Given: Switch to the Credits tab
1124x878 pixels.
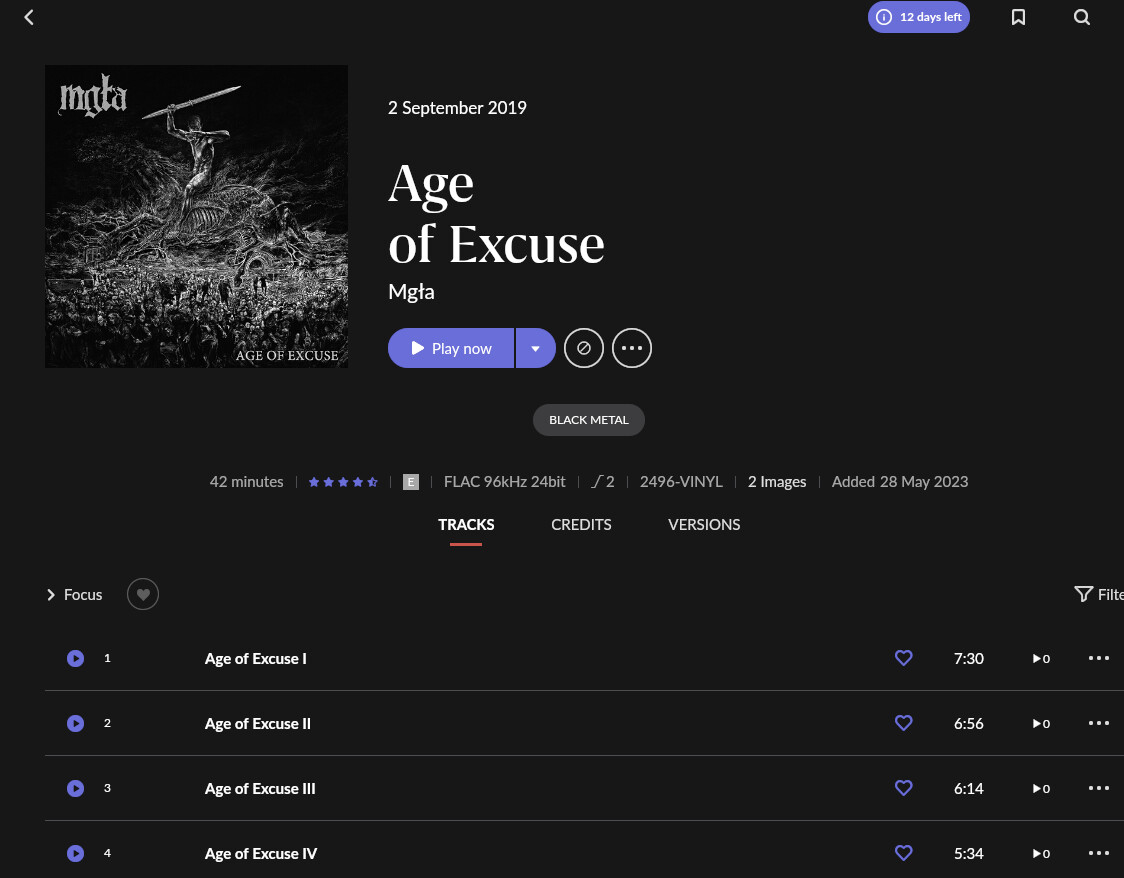Looking at the screenshot, I should 581,525.
